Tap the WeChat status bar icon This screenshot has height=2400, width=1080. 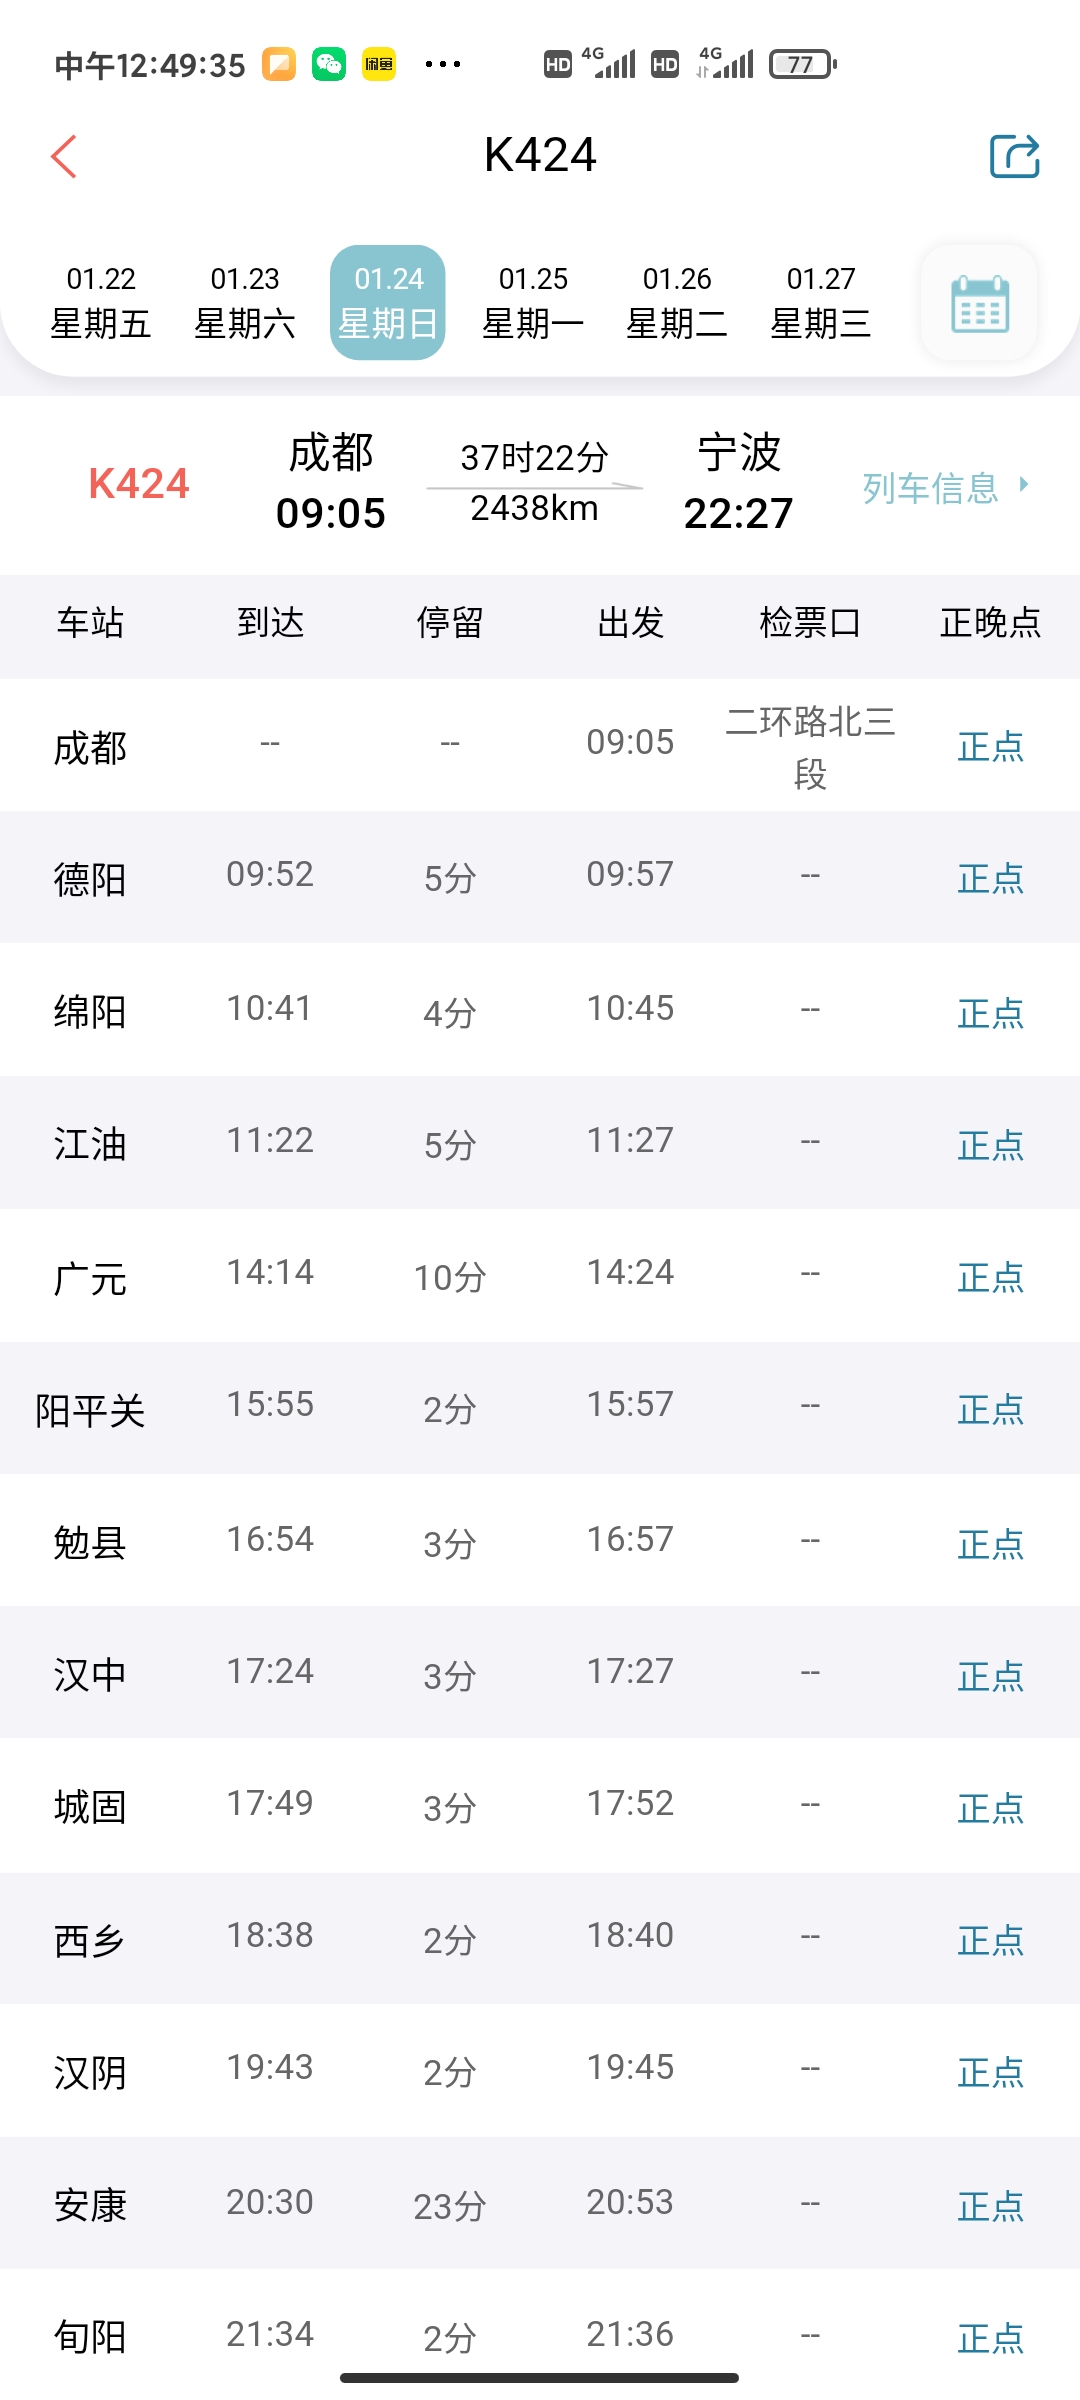[x=329, y=65]
